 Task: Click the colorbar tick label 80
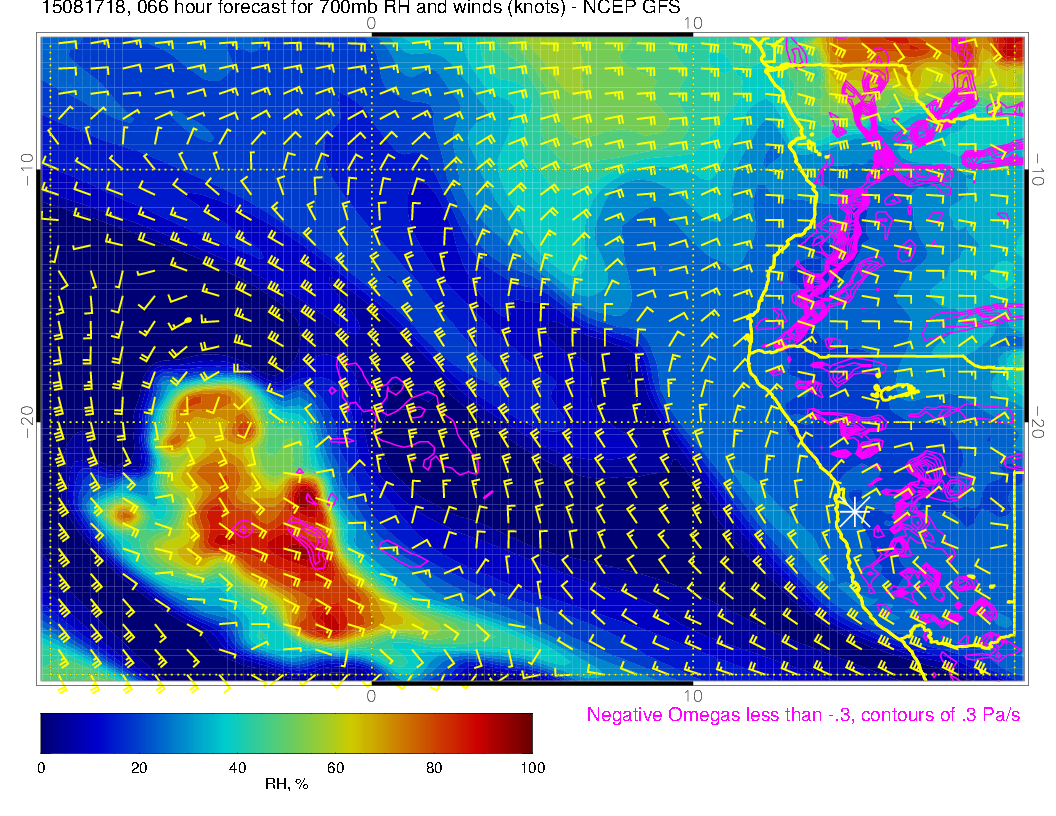point(434,768)
